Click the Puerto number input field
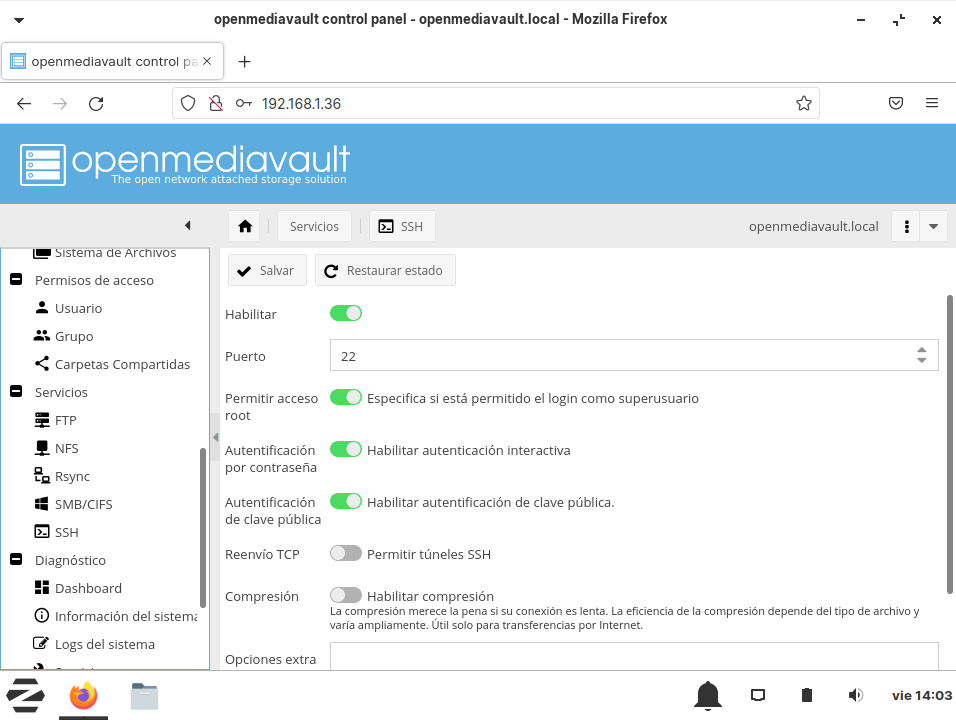This screenshot has height=720, width=956. point(620,355)
